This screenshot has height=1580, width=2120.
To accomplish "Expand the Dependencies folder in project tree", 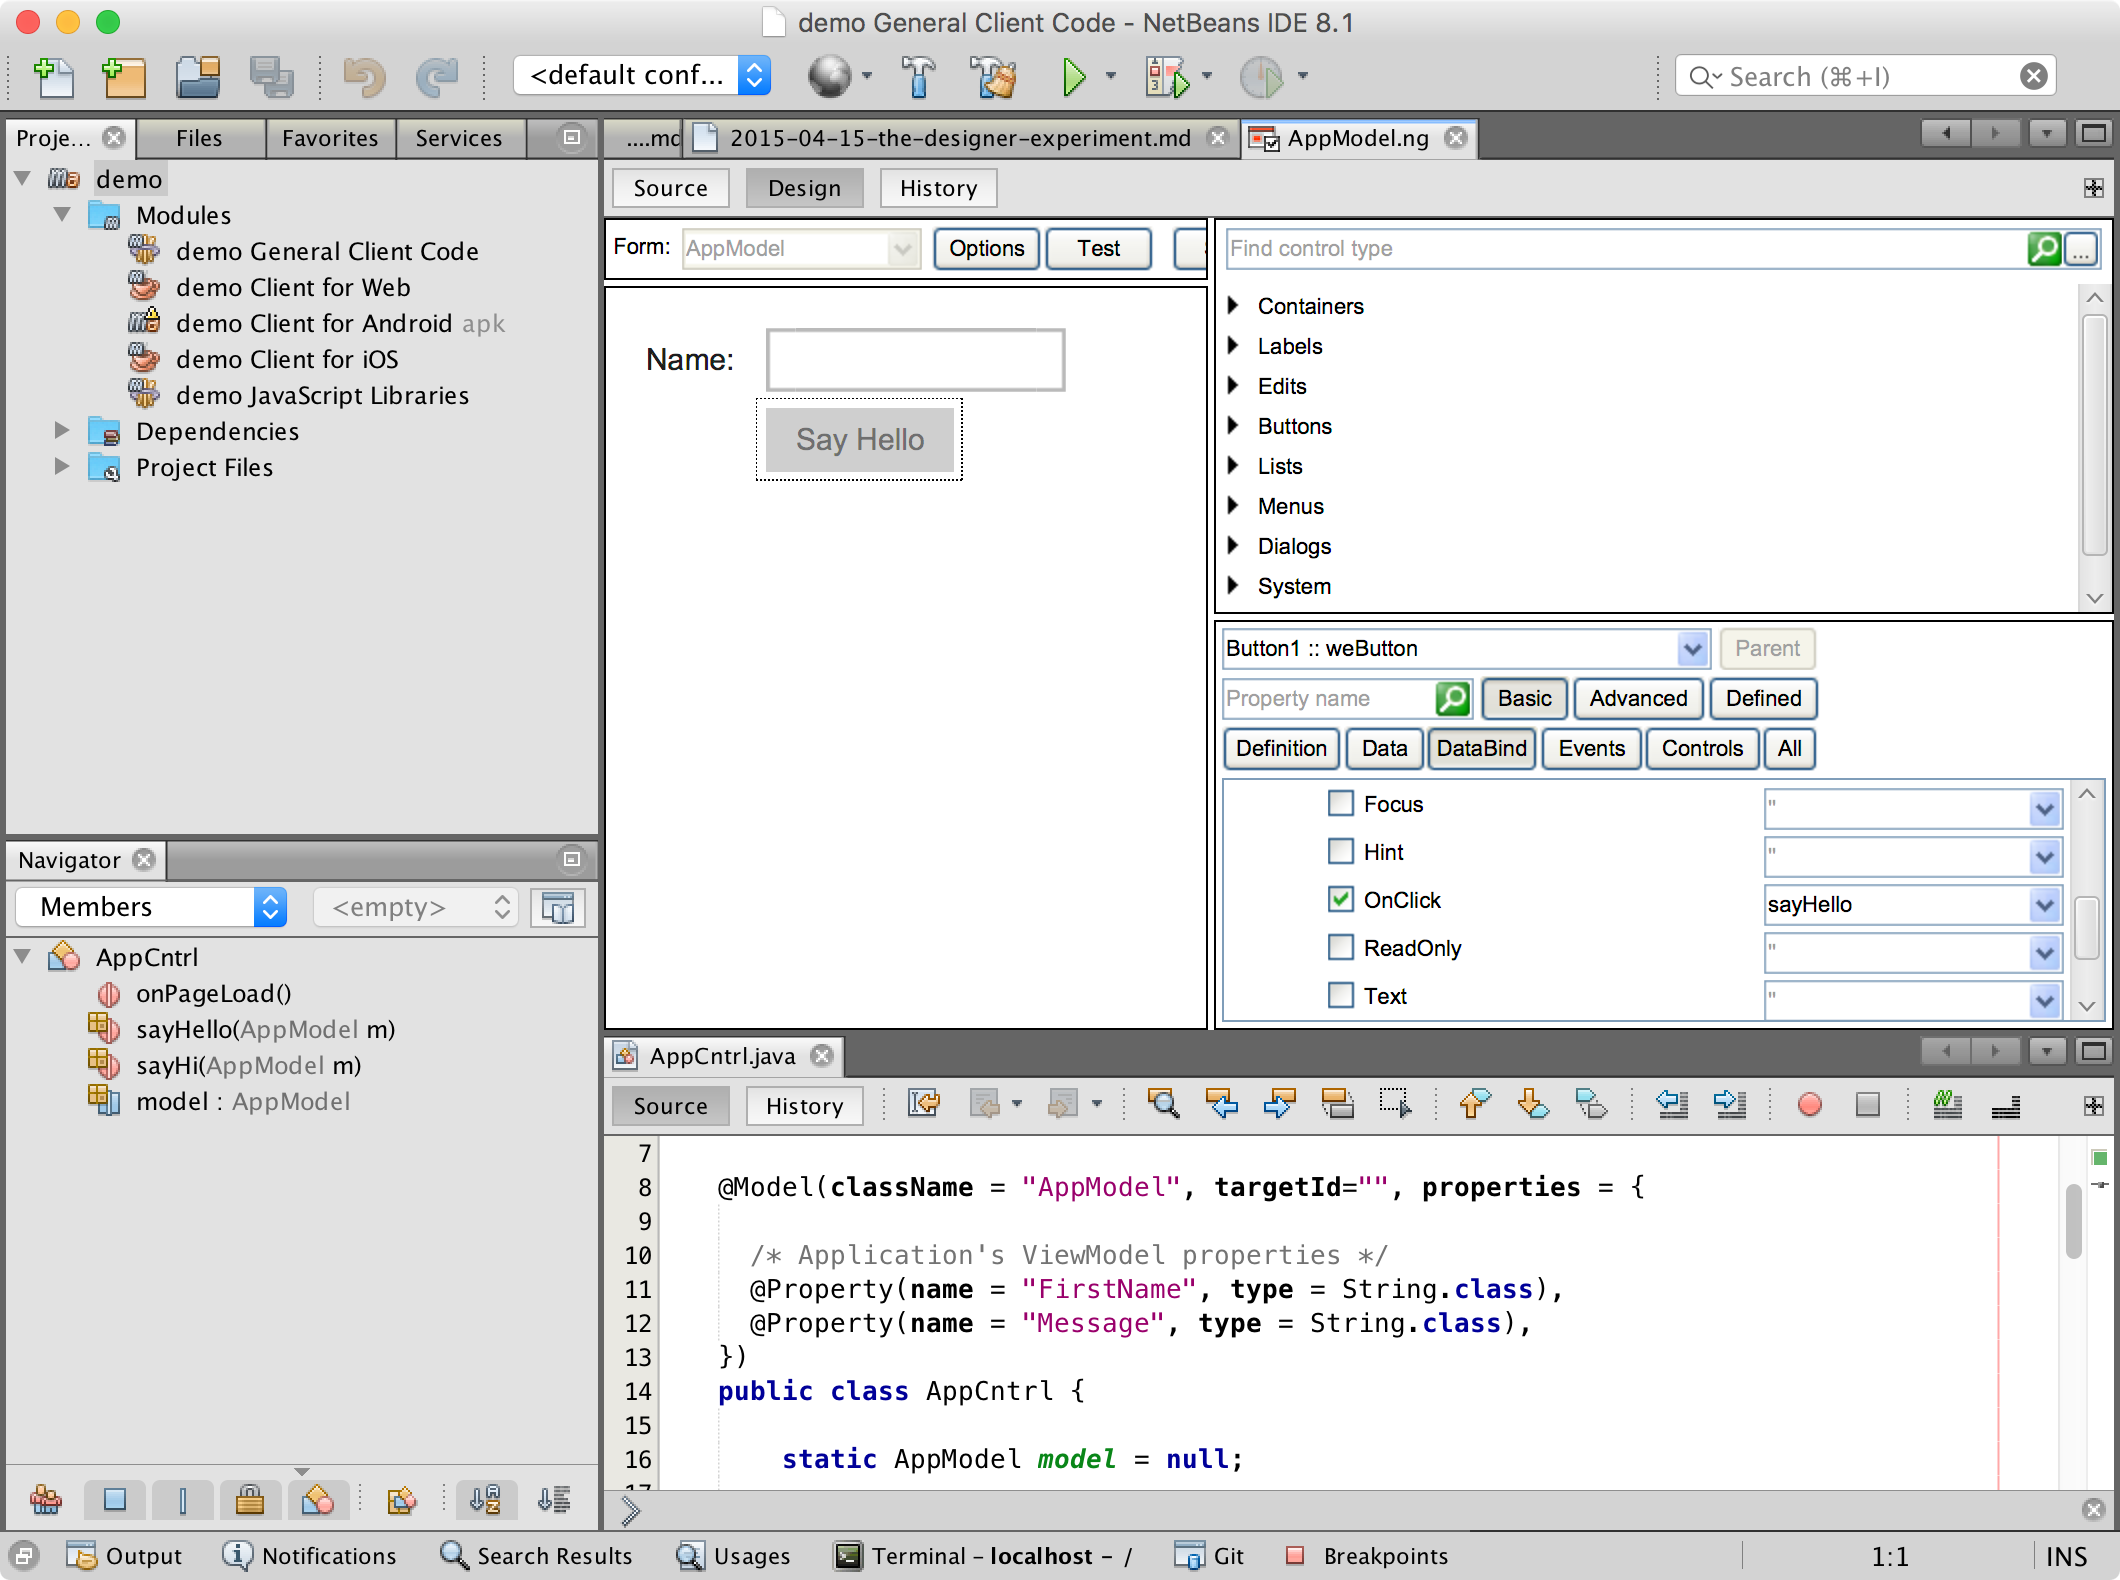I will (62, 431).
